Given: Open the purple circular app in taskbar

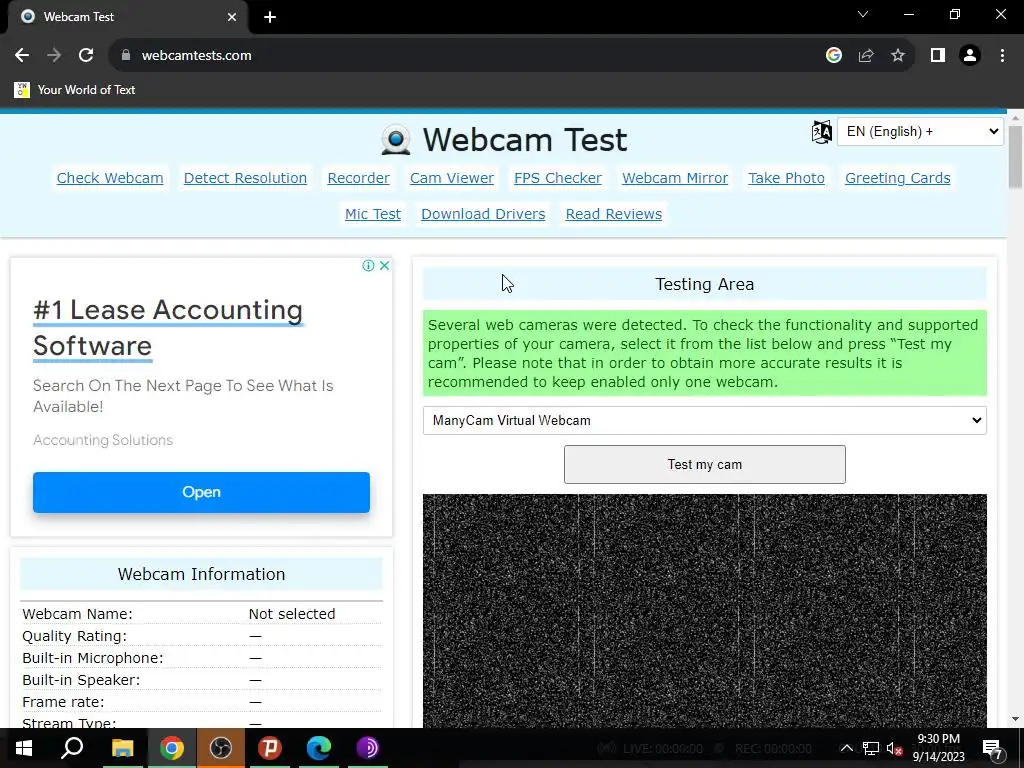Looking at the screenshot, I should (x=368, y=748).
